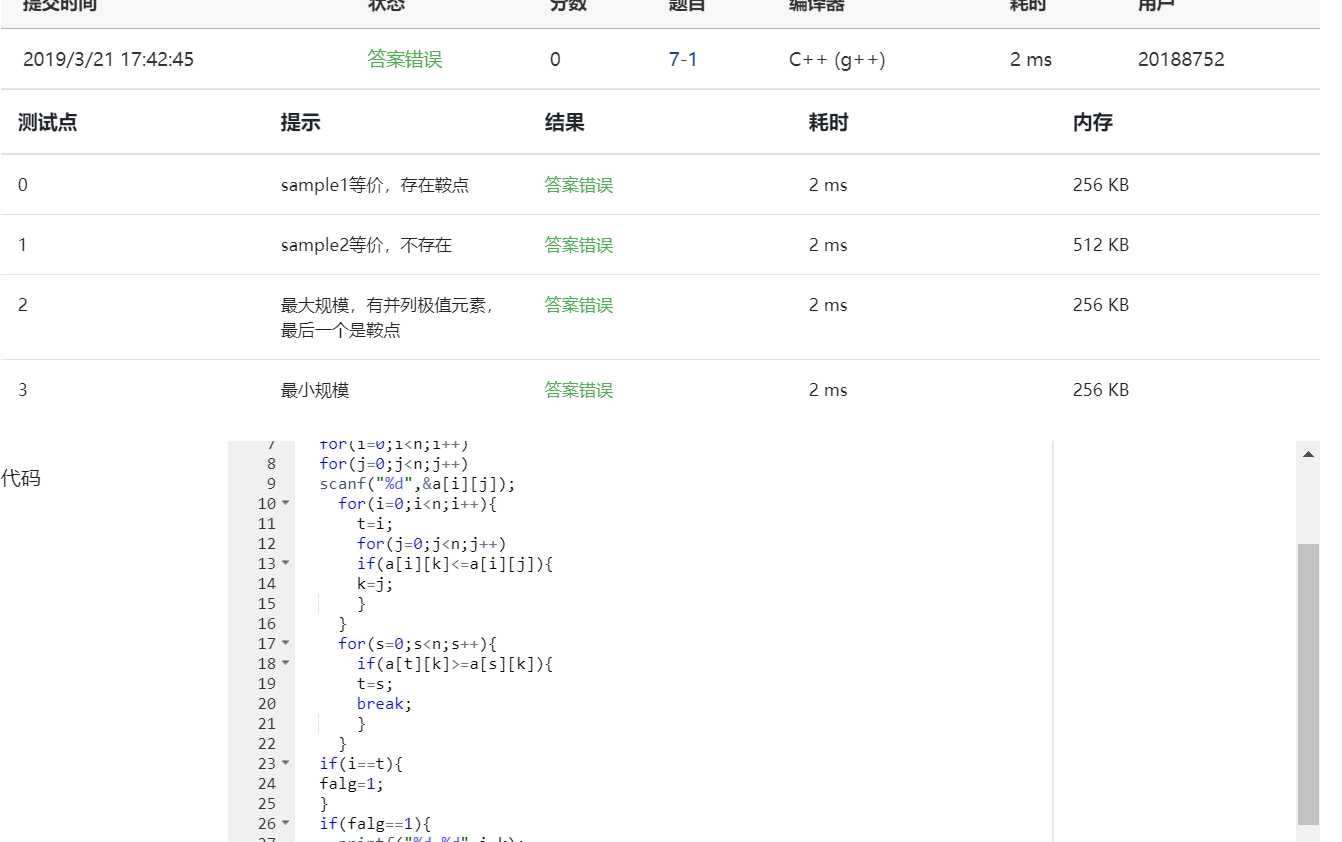Select submission time 2019/3/21 17:42:45
Image resolution: width=1342 pixels, height=842 pixels.
click(108, 59)
